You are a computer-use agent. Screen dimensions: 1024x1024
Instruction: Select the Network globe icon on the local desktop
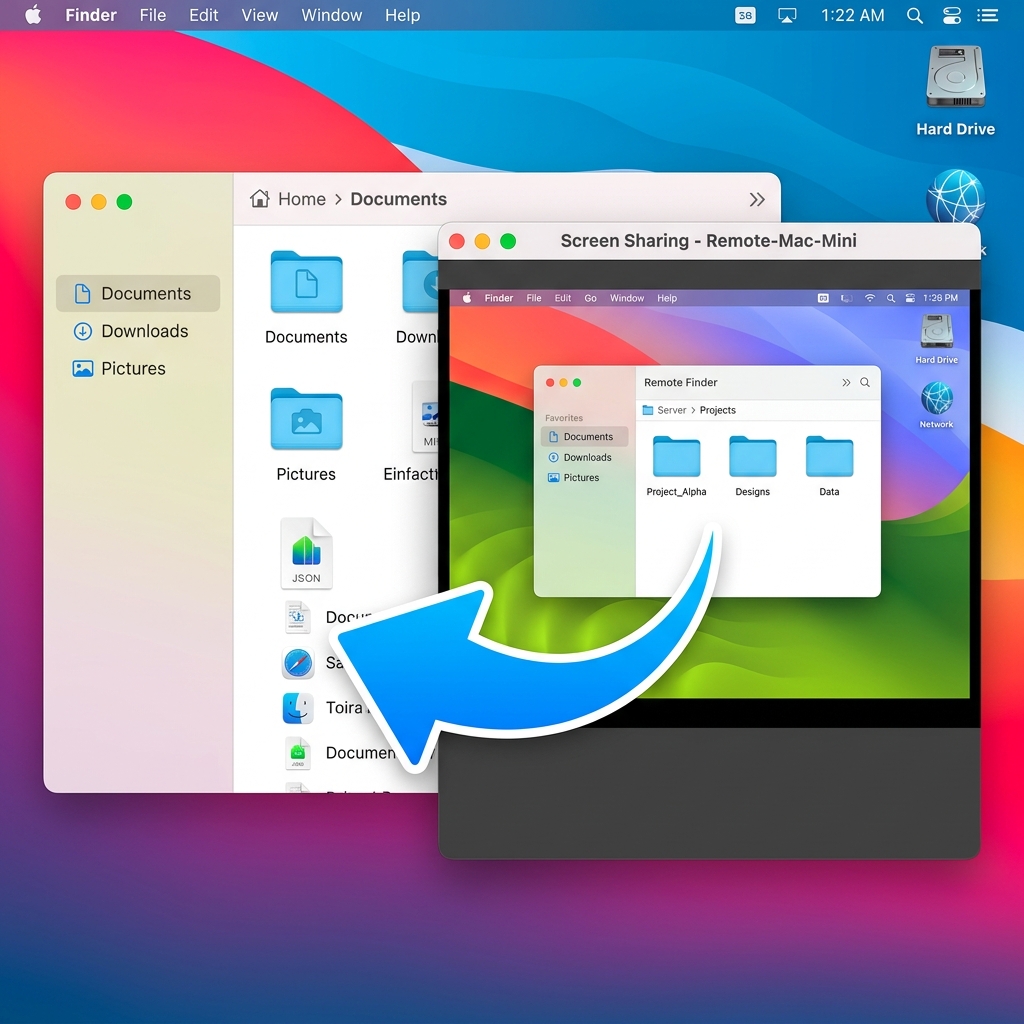(x=955, y=196)
